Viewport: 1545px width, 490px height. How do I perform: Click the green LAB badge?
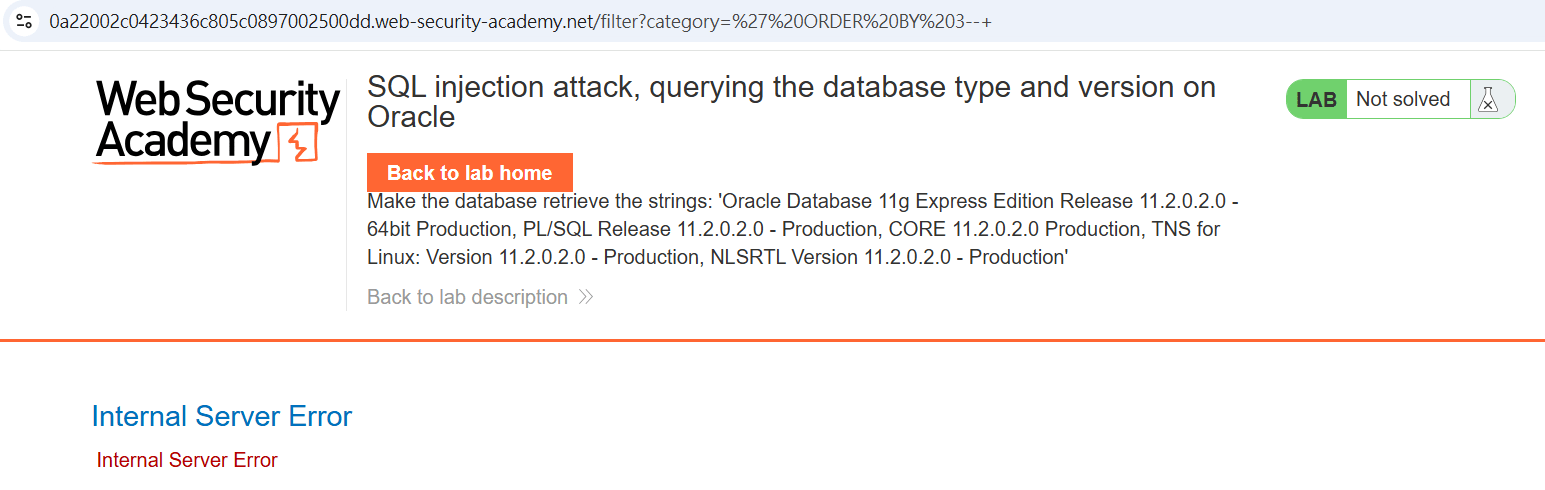click(1316, 99)
